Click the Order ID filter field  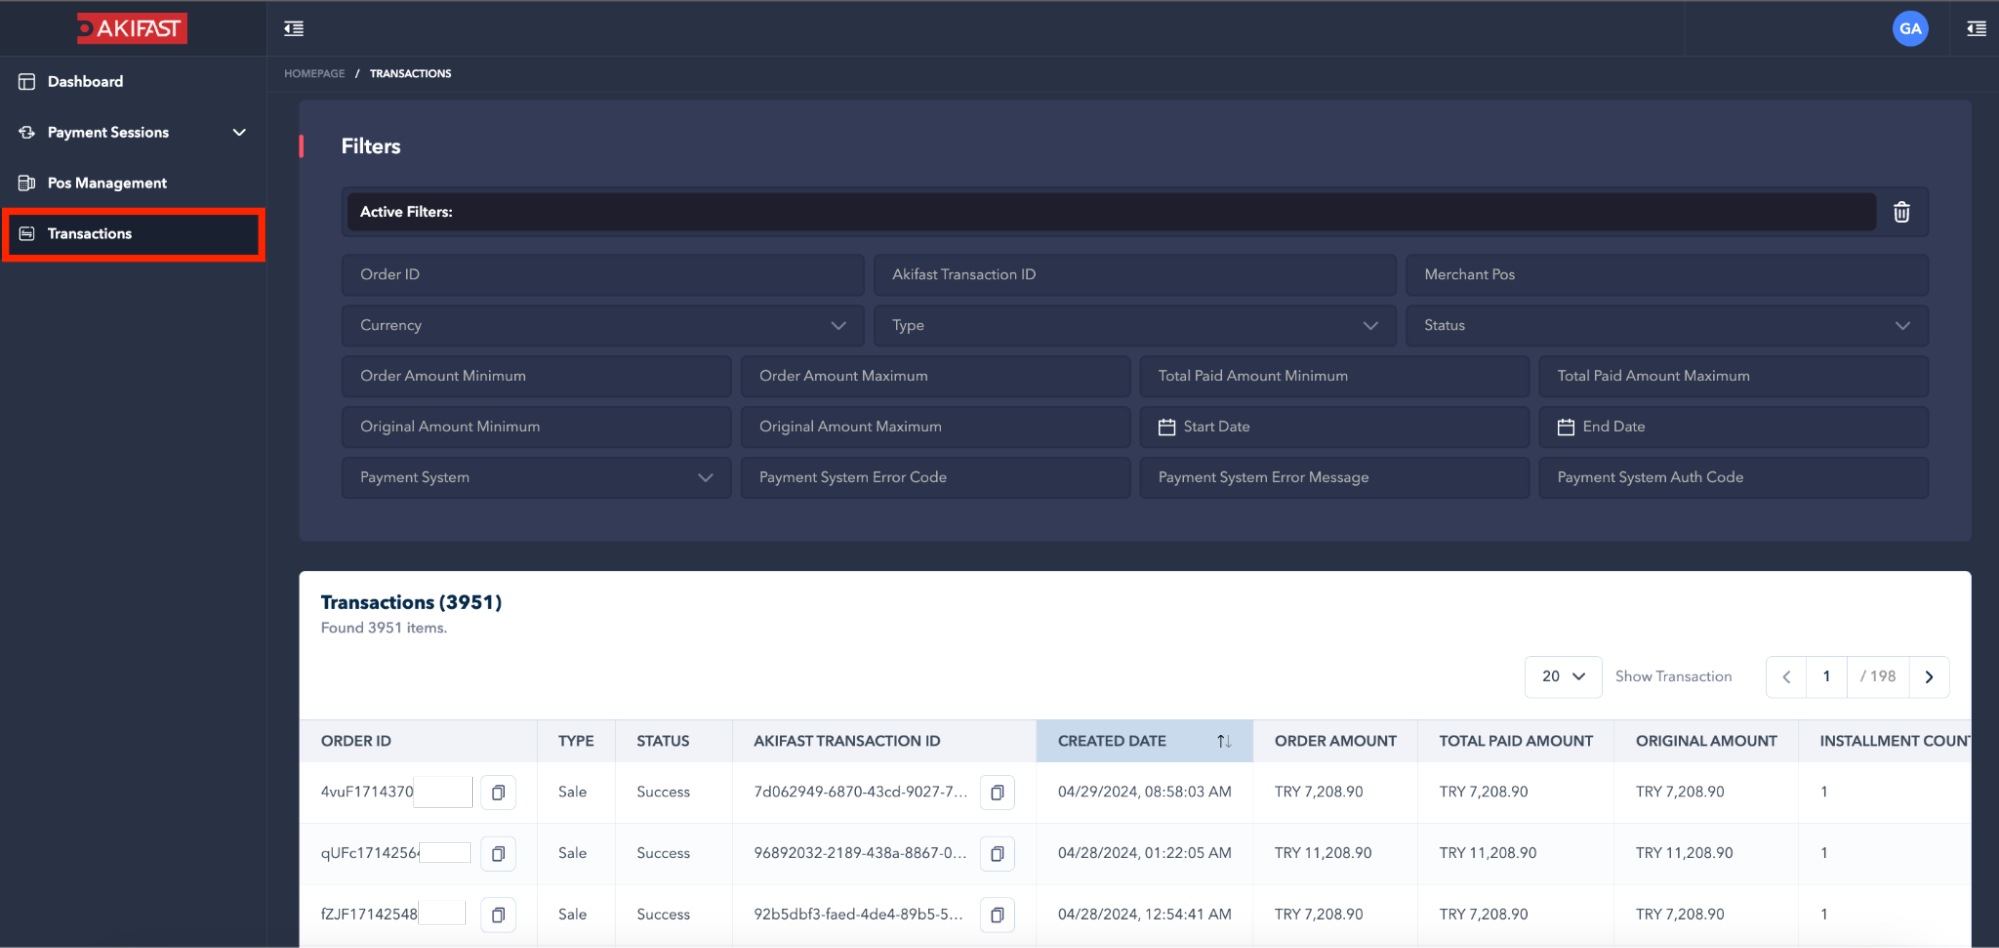point(602,274)
